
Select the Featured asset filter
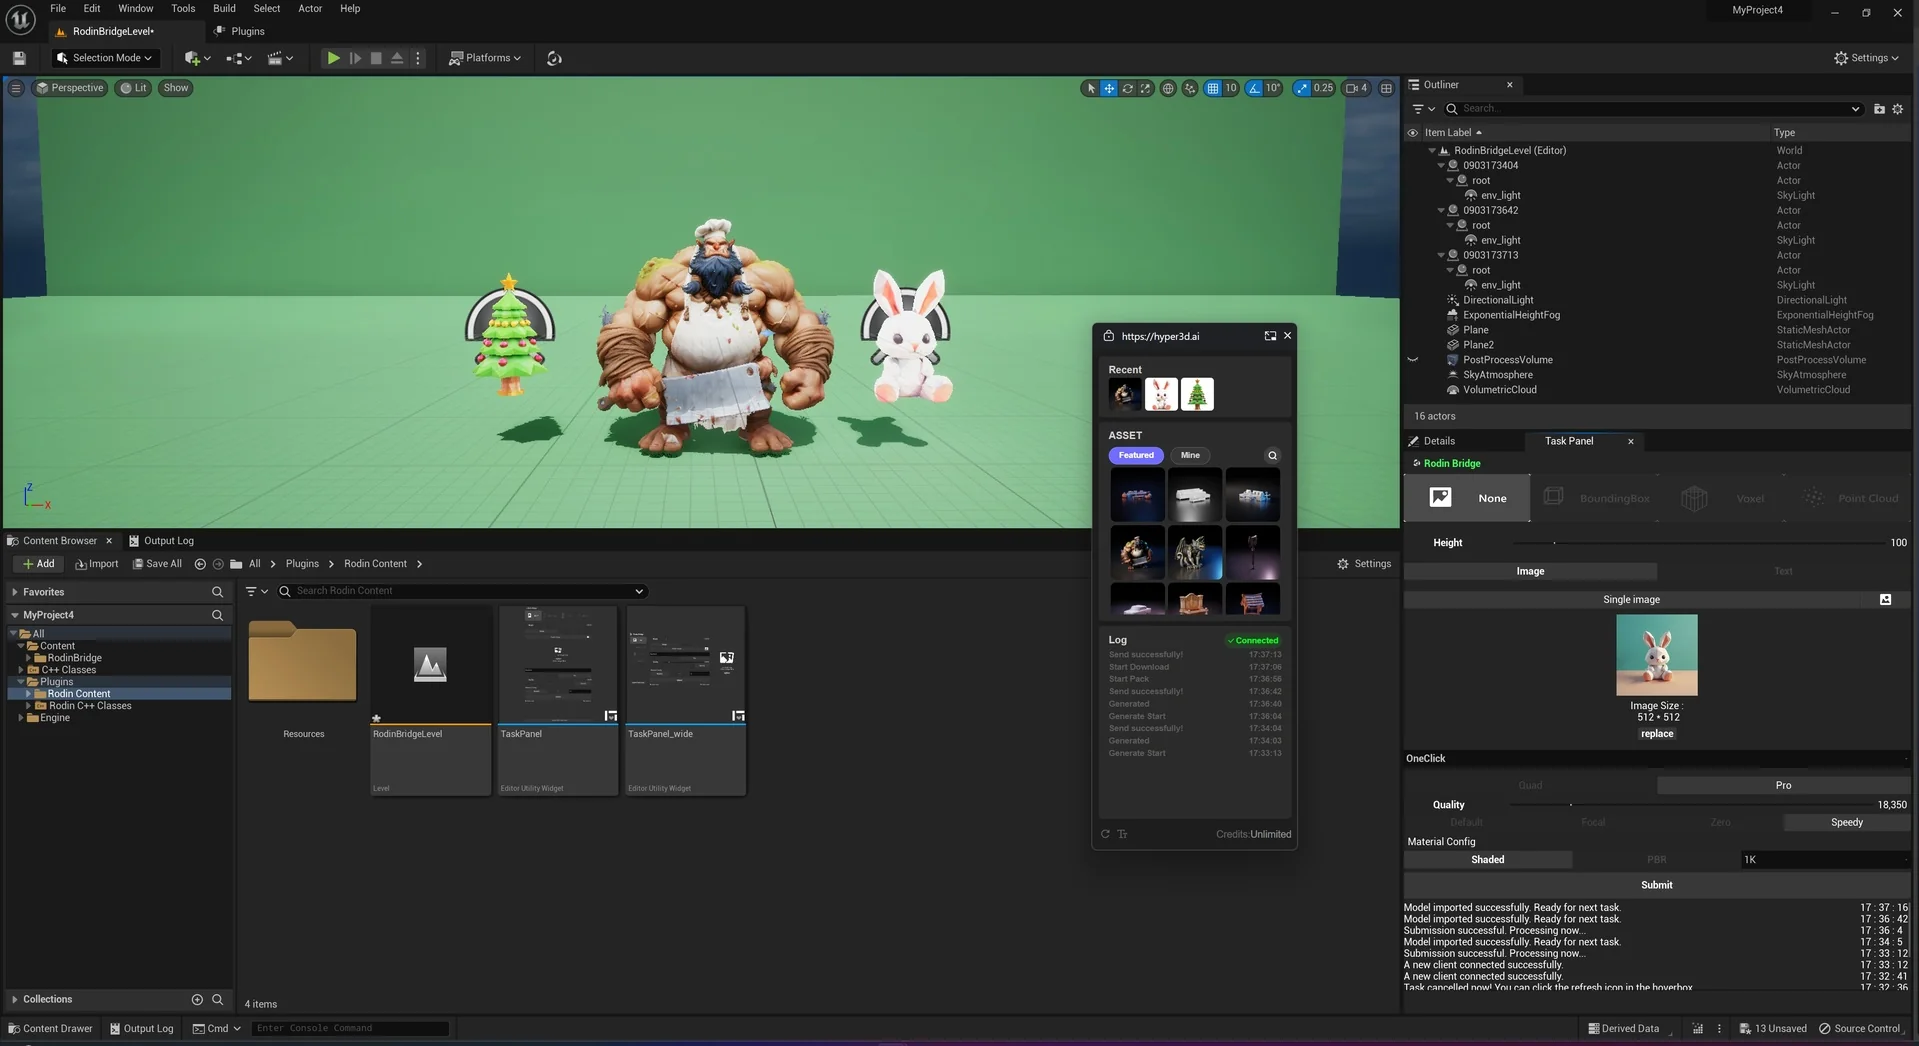(x=1135, y=455)
